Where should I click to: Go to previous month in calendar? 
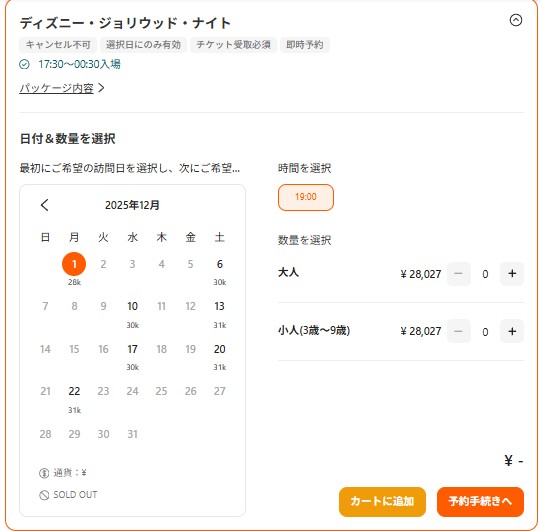[45, 205]
